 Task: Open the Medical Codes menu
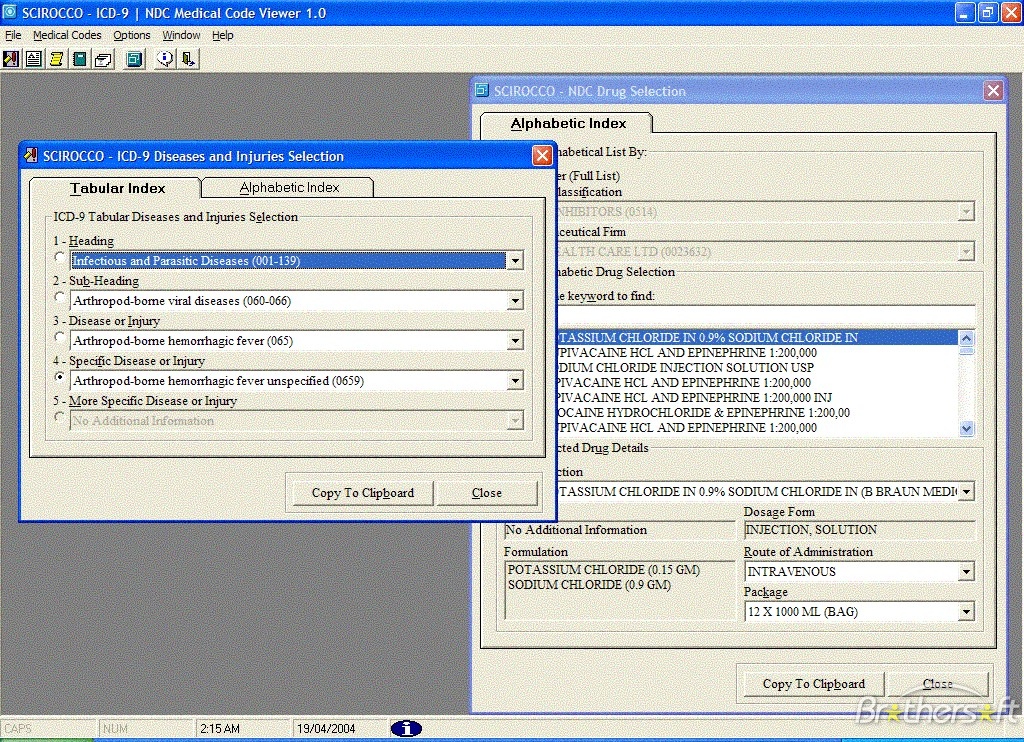point(67,35)
